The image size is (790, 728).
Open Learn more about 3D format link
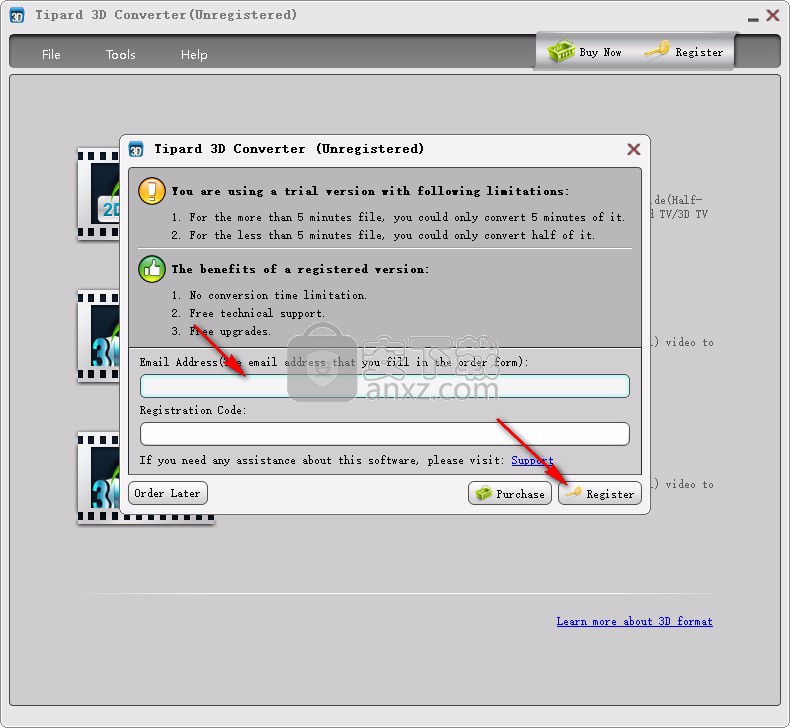pyautogui.click(x=634, y=622)
